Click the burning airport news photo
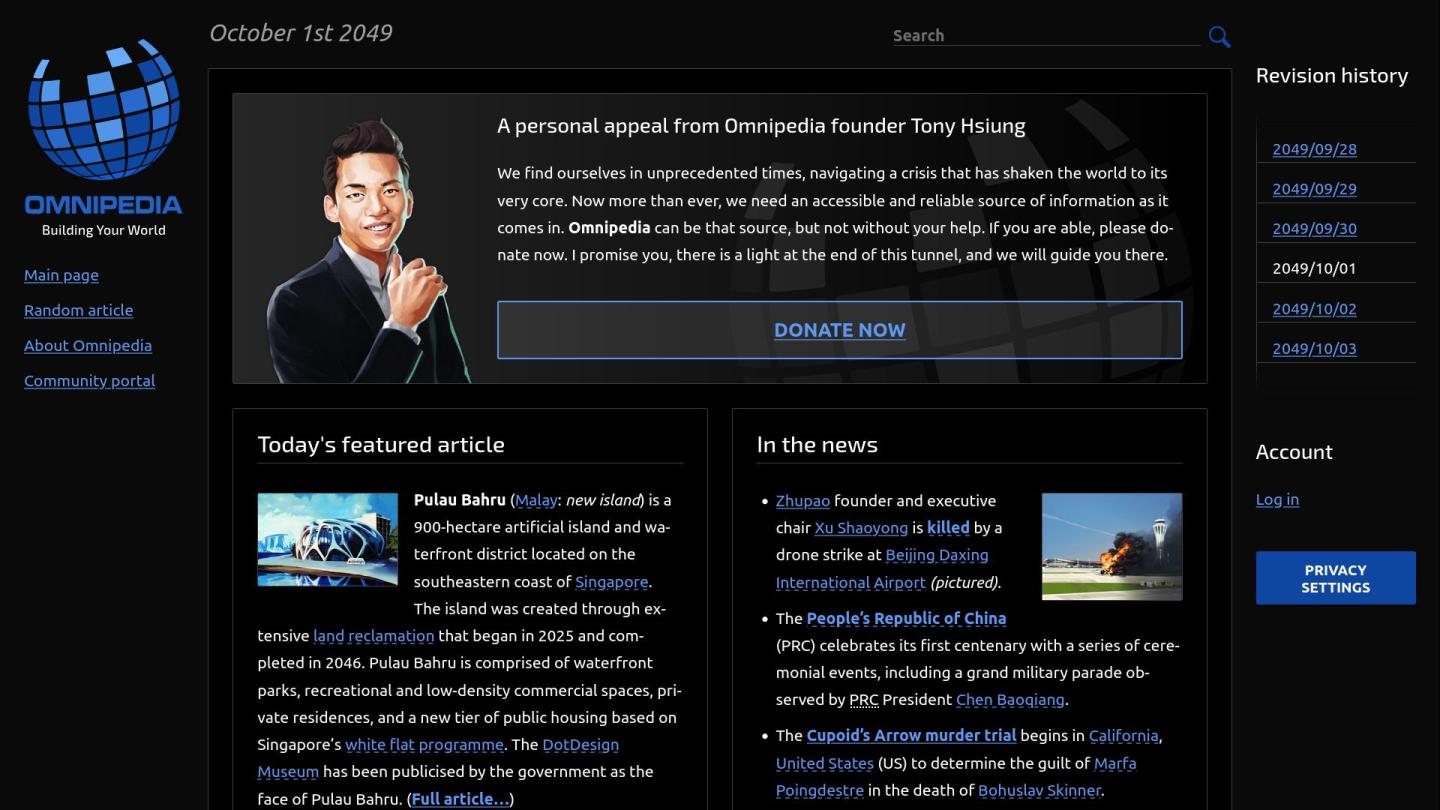The width and height of the screenshot is (1440, 810). 1111,547
